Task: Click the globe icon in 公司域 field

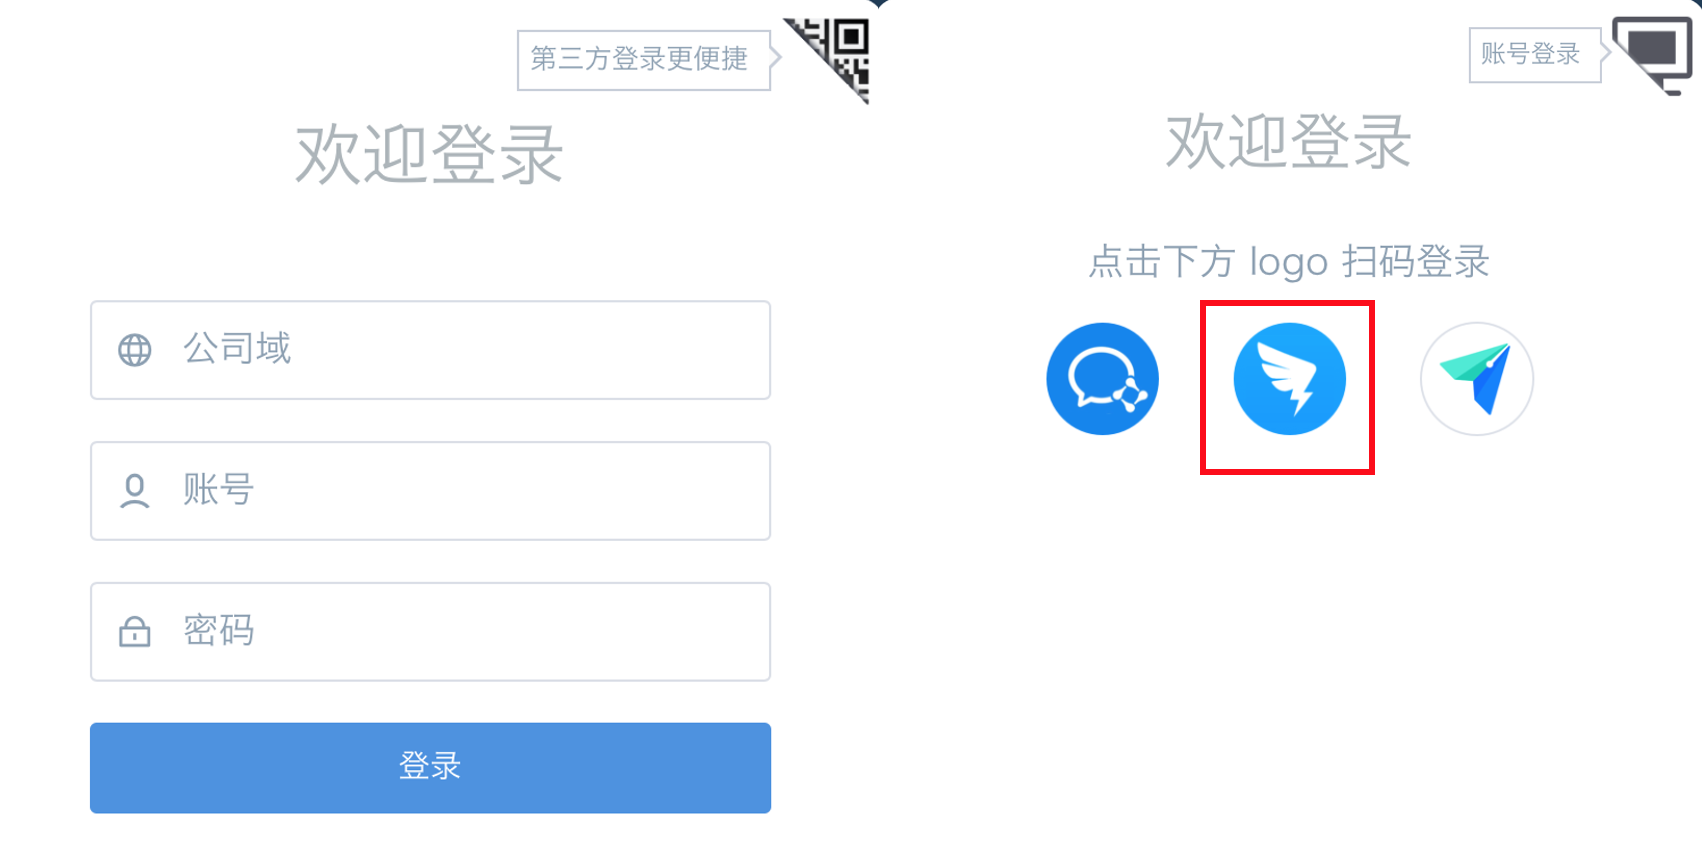Action: coord(135,350)
